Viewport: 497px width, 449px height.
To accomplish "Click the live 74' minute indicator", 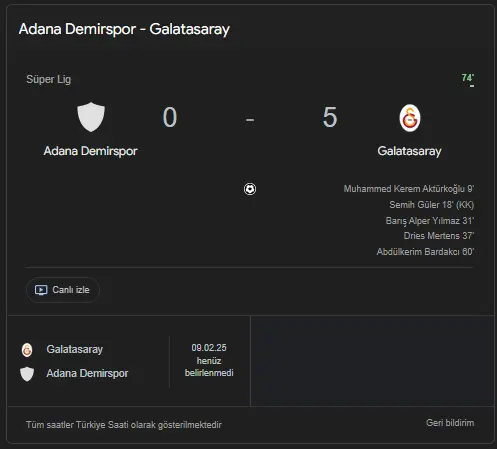I will (x=468, y=78).
